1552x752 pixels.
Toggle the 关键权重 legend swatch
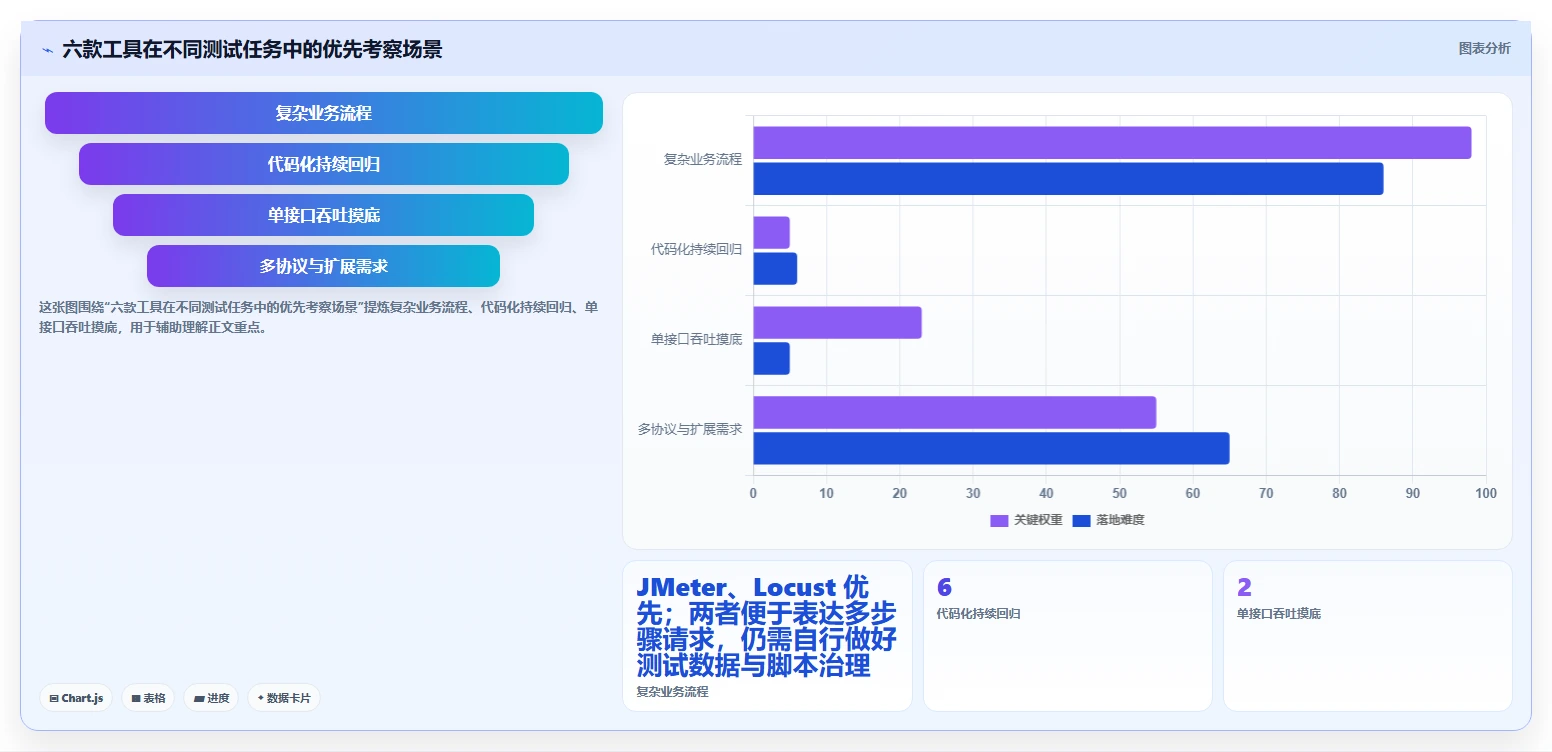(999, 521)
